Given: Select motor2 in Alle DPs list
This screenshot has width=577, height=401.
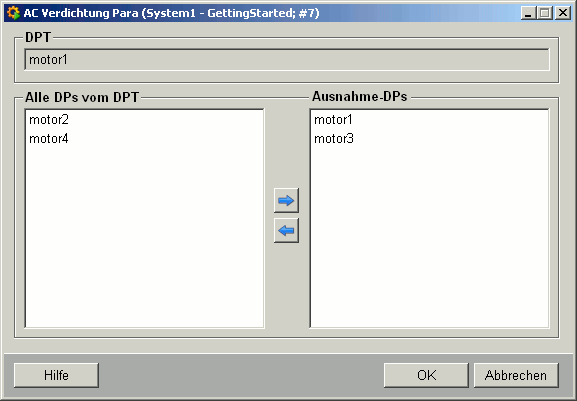Looking at the screenshot, I should tap(49, 120).
